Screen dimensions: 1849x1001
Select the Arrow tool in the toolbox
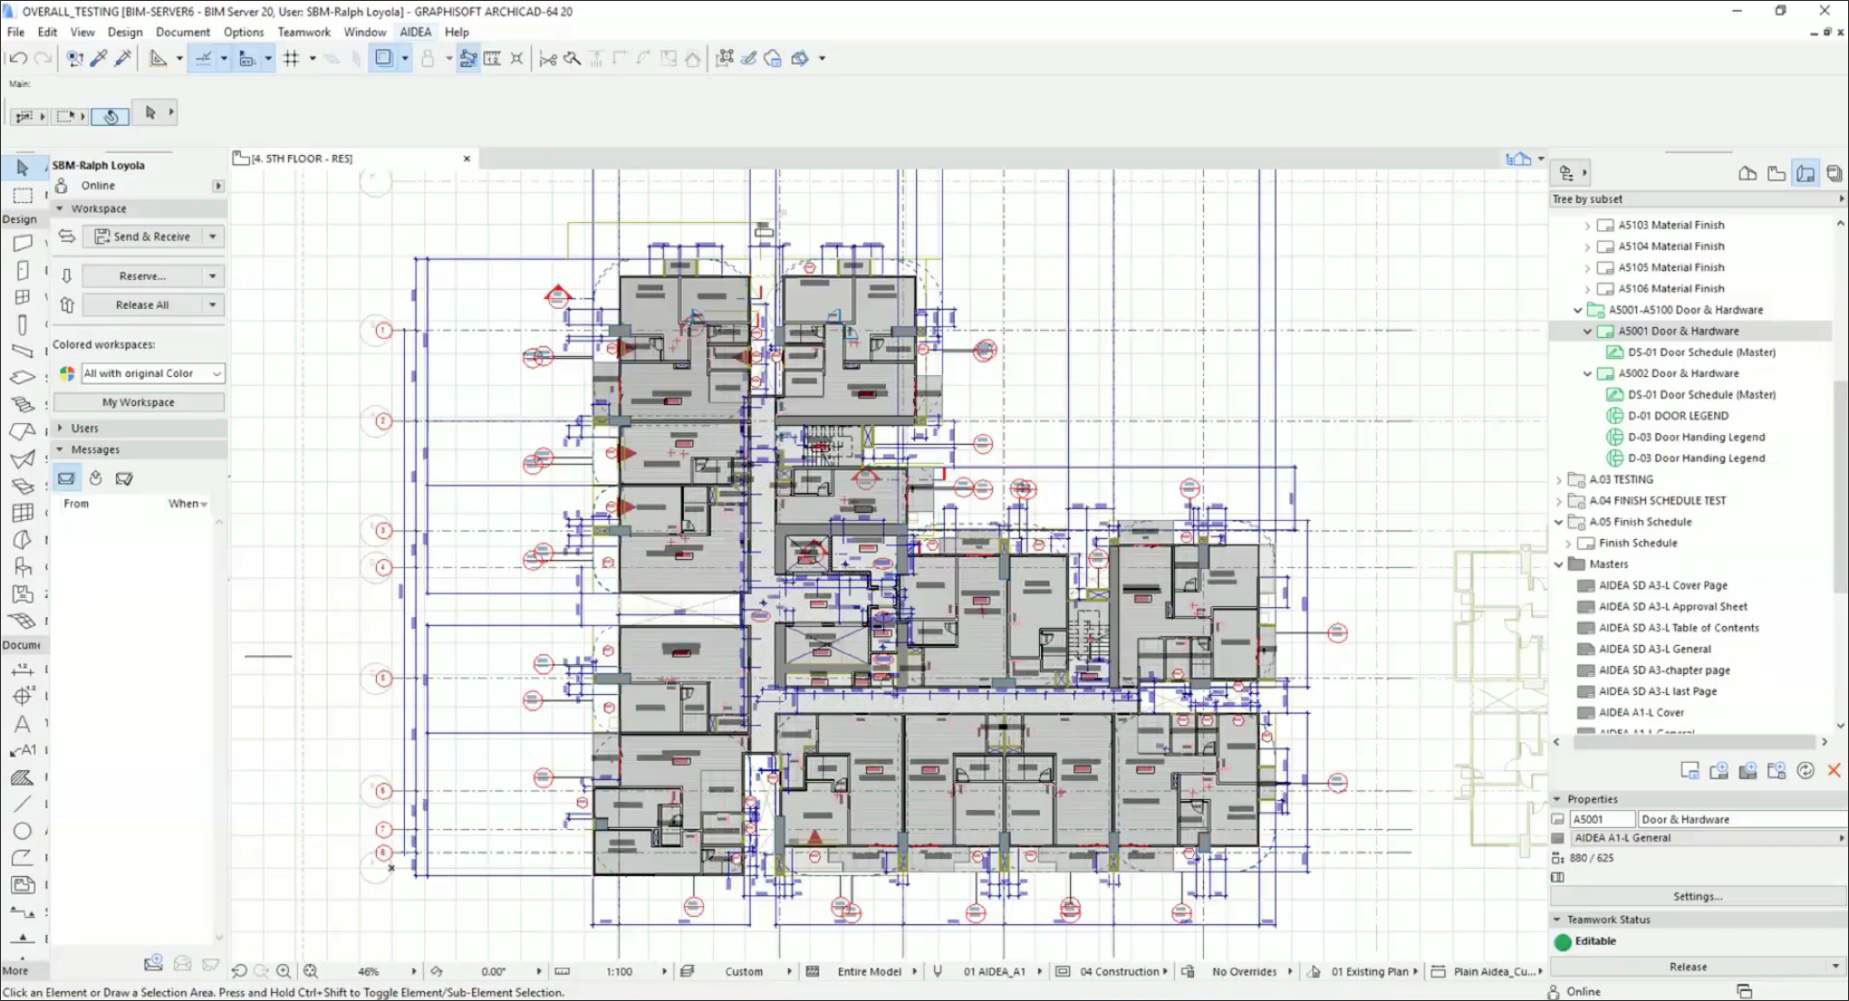pyautogui.click(x=22, y=167)
